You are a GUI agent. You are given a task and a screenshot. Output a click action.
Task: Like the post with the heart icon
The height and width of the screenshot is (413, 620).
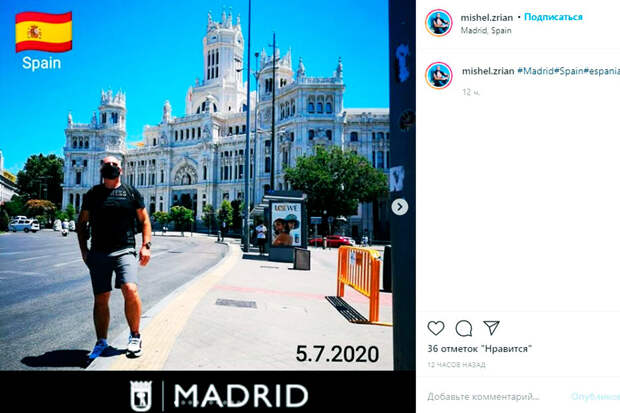[x=436, y=328]
